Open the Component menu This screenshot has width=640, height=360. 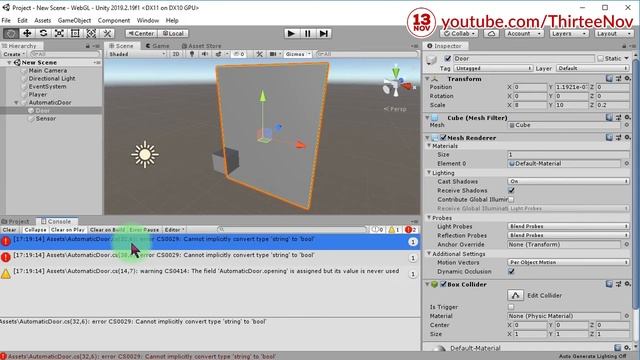tap(113, 20)
